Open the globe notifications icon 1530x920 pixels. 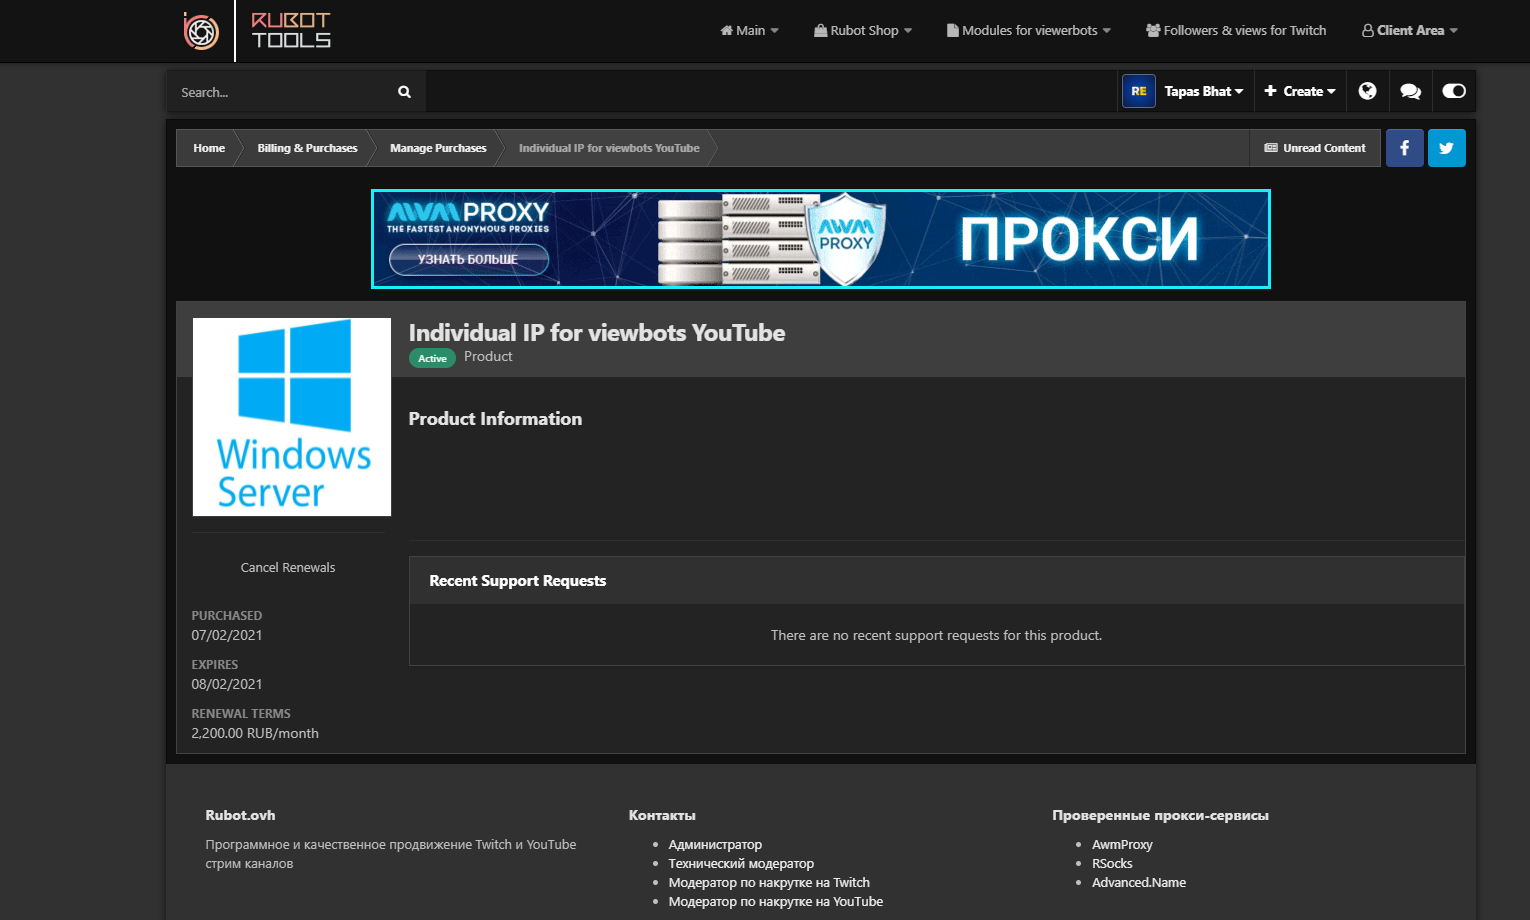pyautogui.click(x=1367, y=91)
